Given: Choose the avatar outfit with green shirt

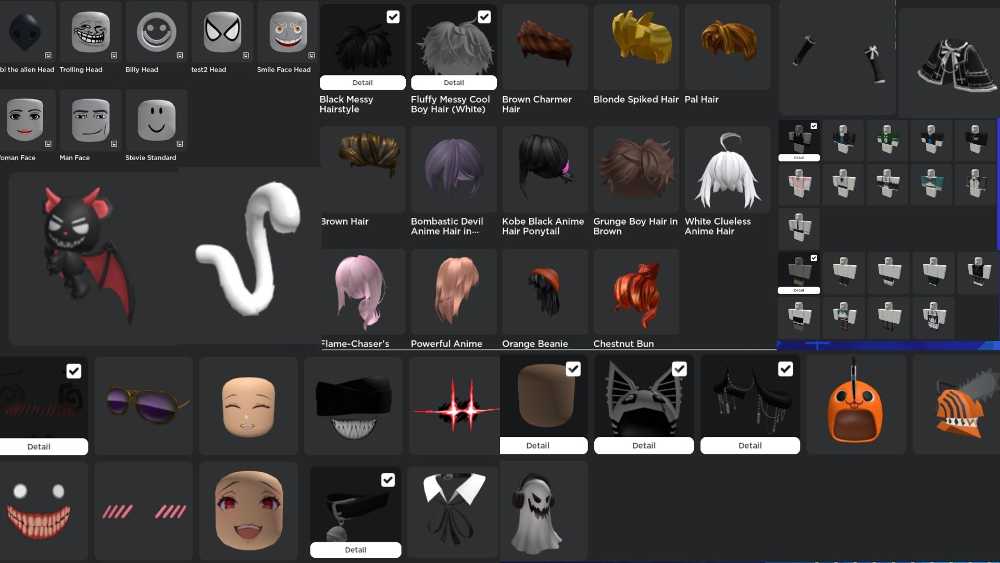Looking at the screenshot, I should [x=887, y=138].
